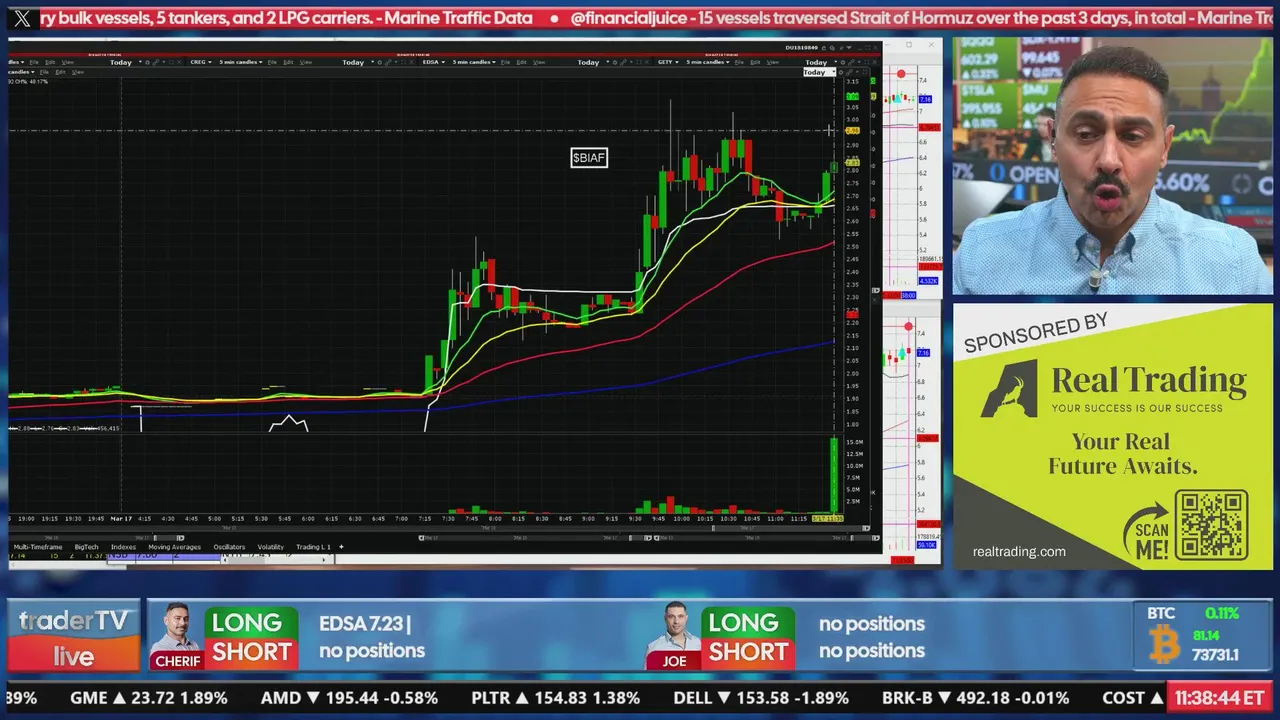Switch to the Indexes tab
Image resolution: width=1280 pixels, height=720 pixels.
coord(123,547)
